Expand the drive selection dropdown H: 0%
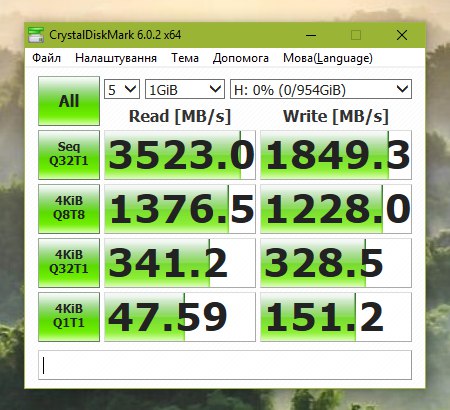This screenshot has width=450, height=410. click(x=321, y=89)
